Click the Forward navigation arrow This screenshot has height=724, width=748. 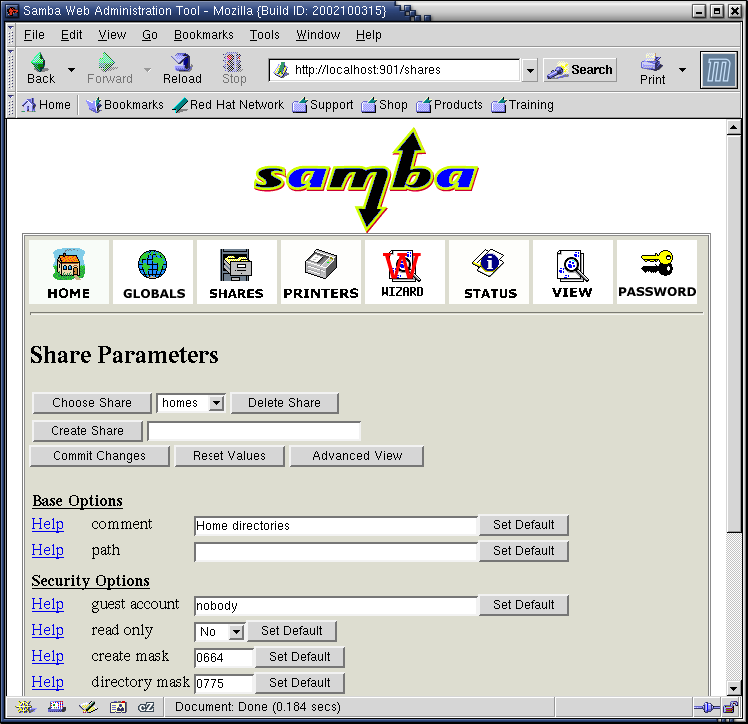click(x=109, y=69)
